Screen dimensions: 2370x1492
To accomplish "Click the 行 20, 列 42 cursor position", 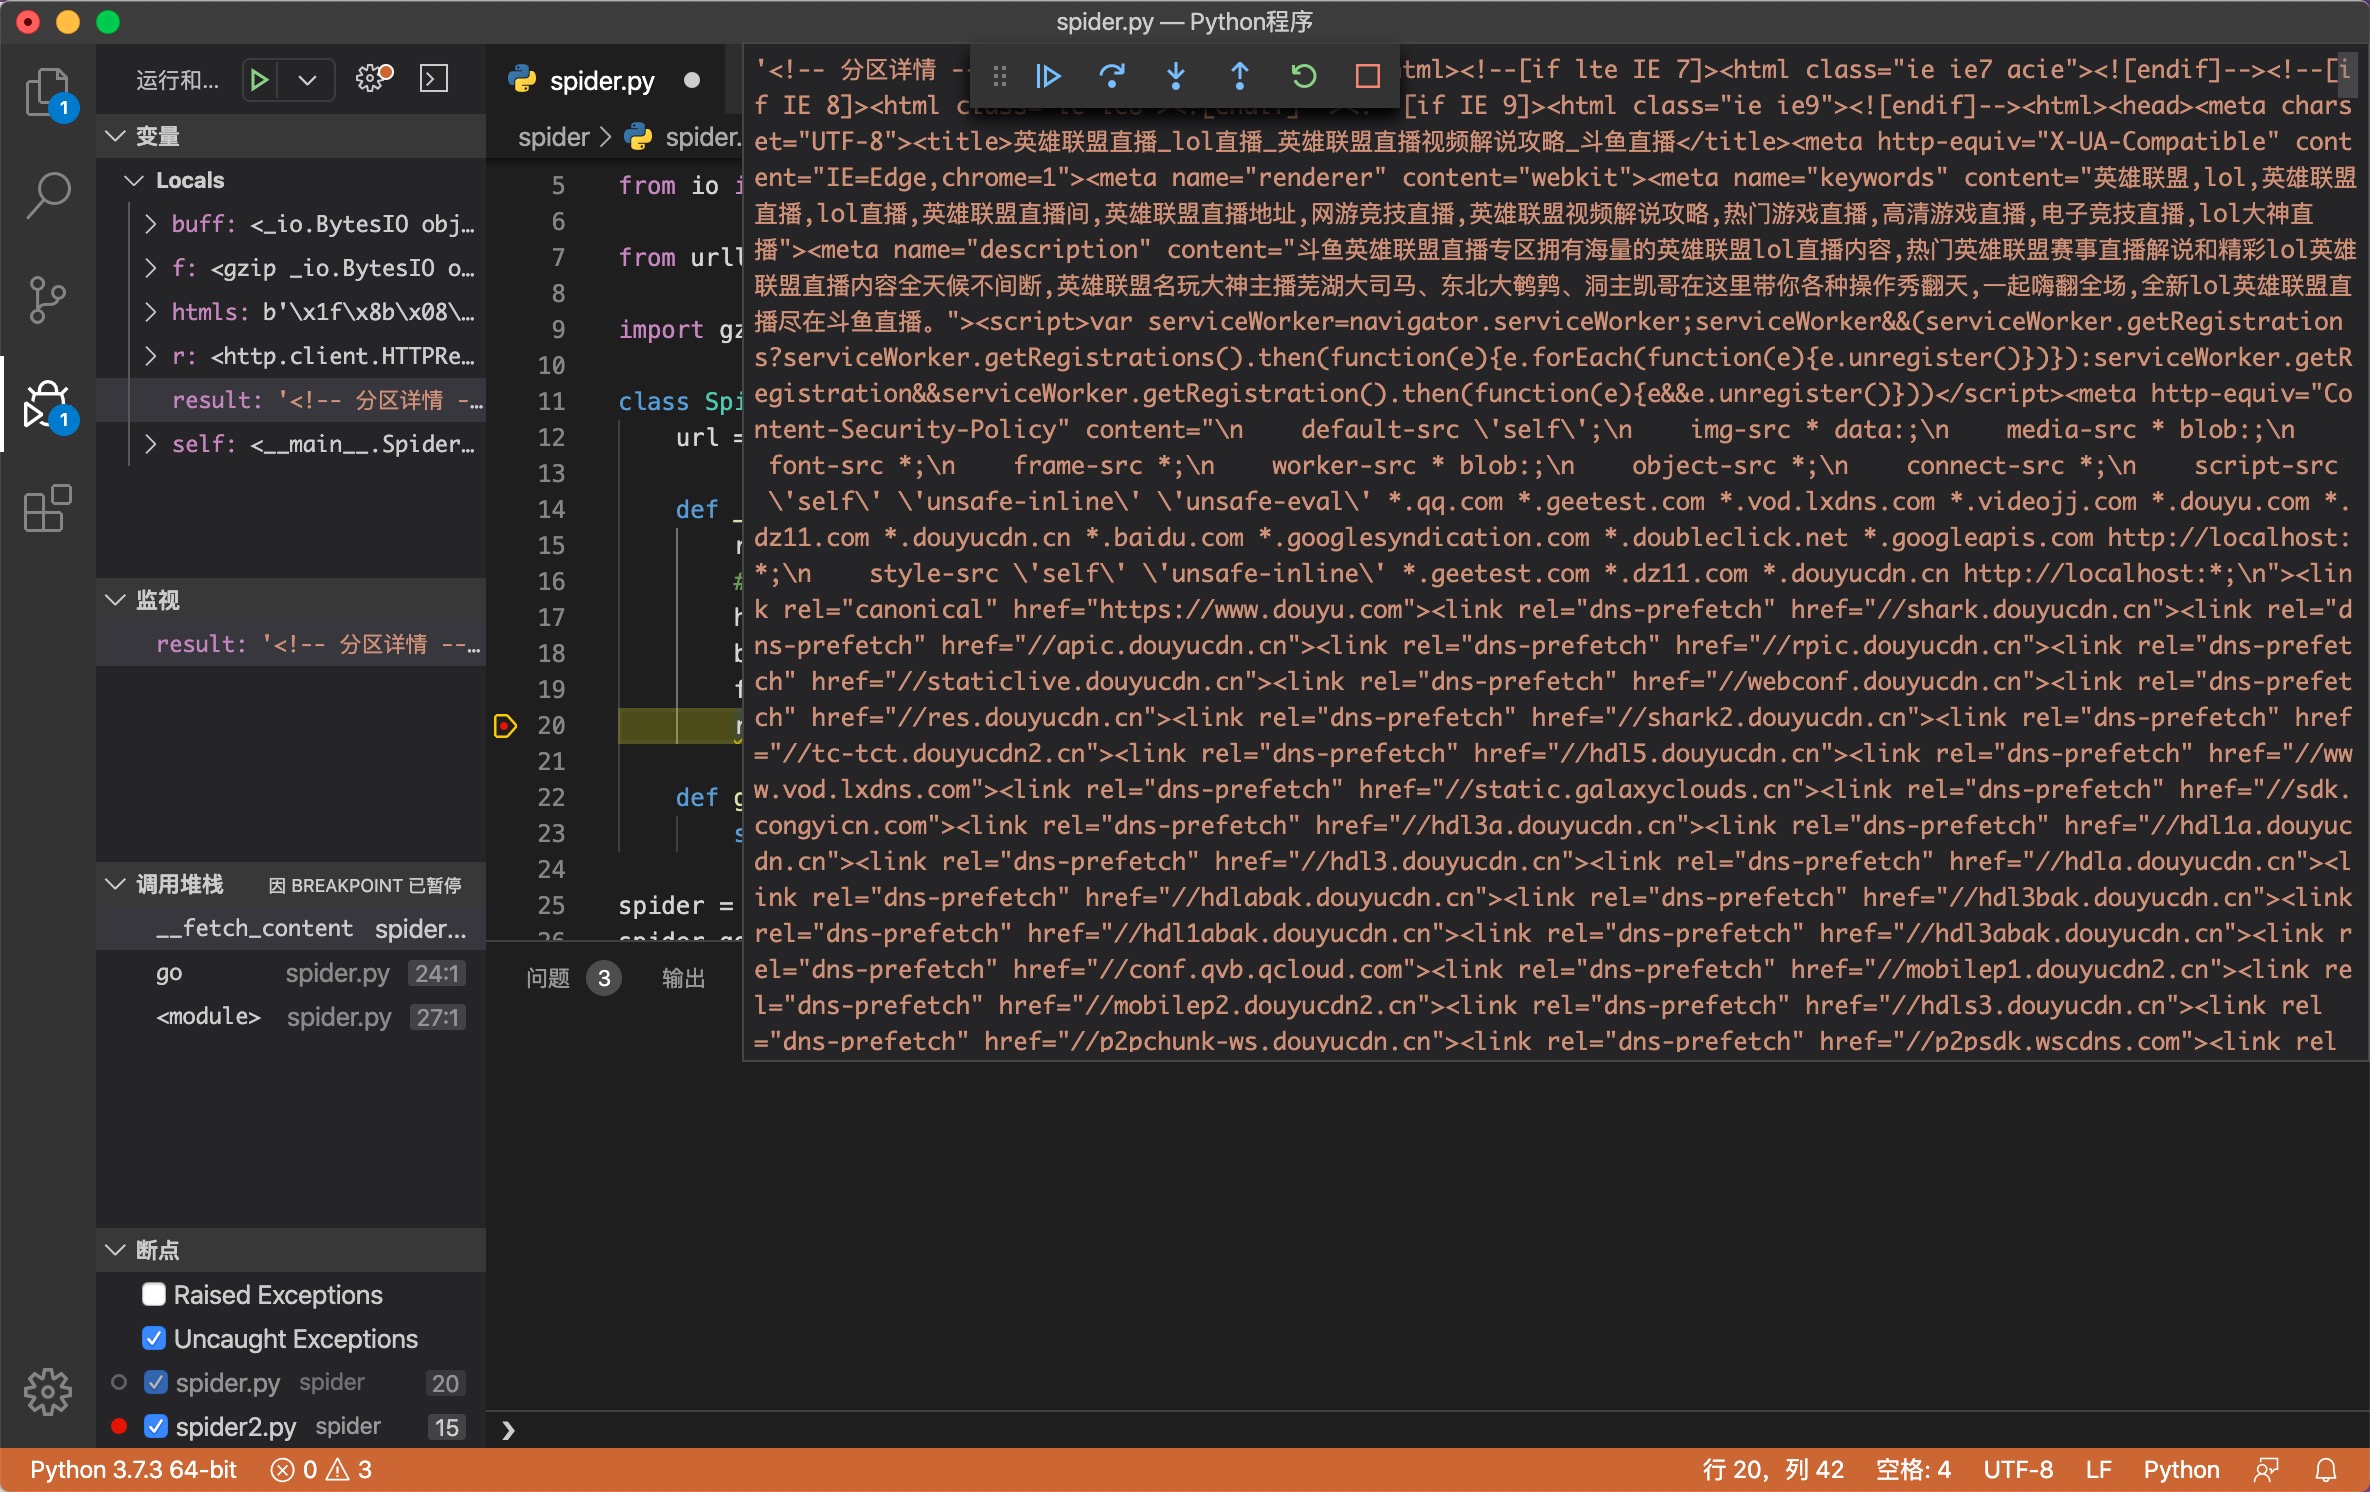I will pyautogui.click(x=1773, y=1470).
